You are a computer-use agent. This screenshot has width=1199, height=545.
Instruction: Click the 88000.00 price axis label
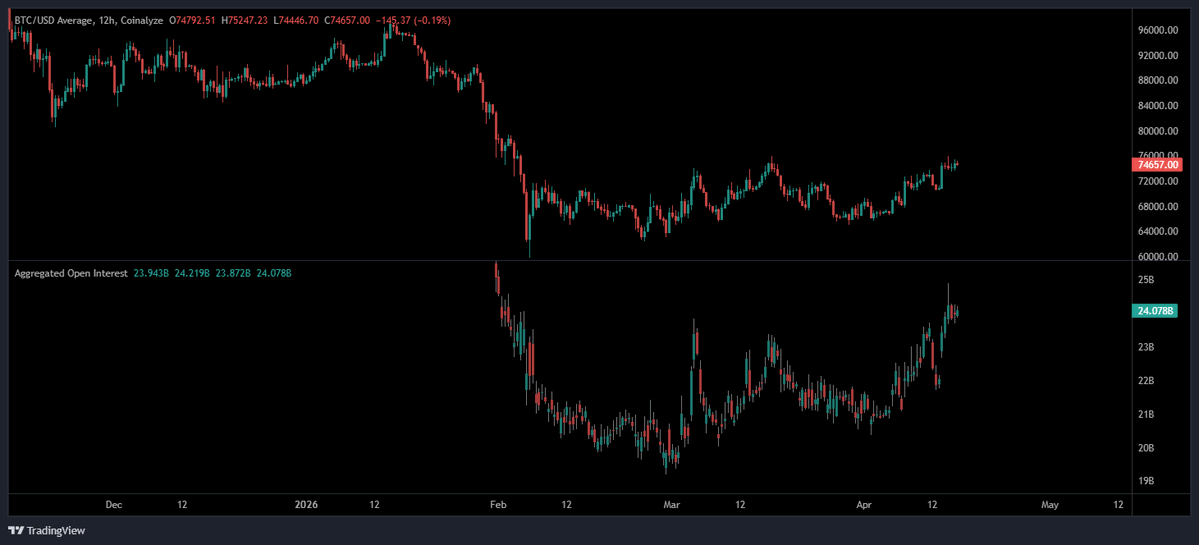(x=1156, y=81)
